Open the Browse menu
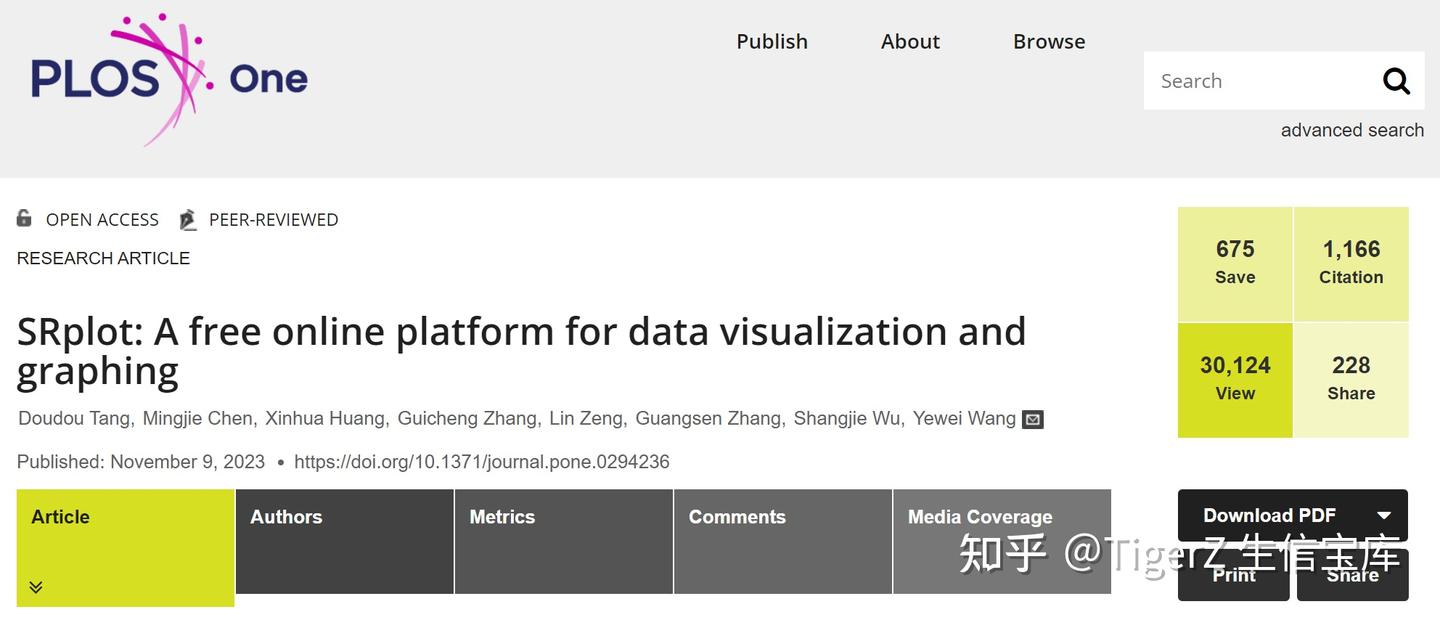This screenshot has height=620, width=1440. coord(1048,41)
